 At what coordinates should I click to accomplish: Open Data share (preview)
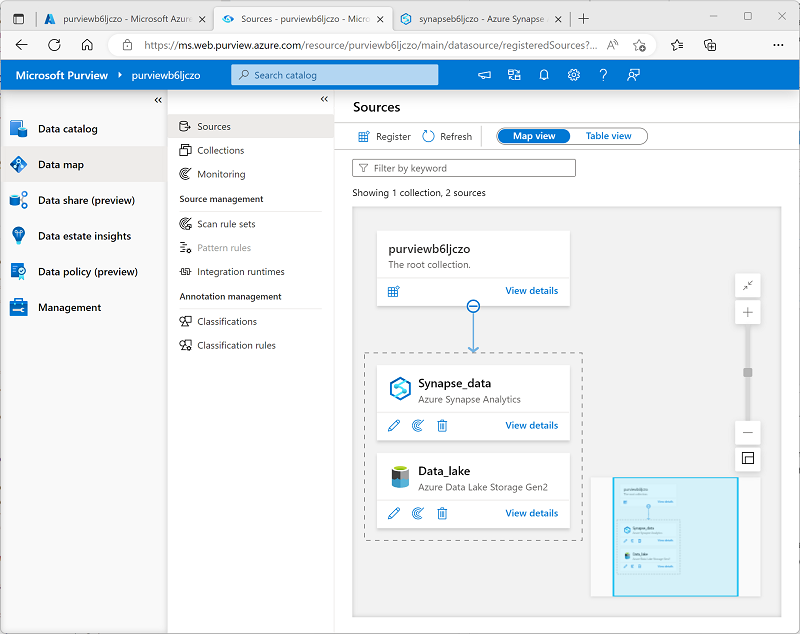pyautogui.click(x=86, y=200)
